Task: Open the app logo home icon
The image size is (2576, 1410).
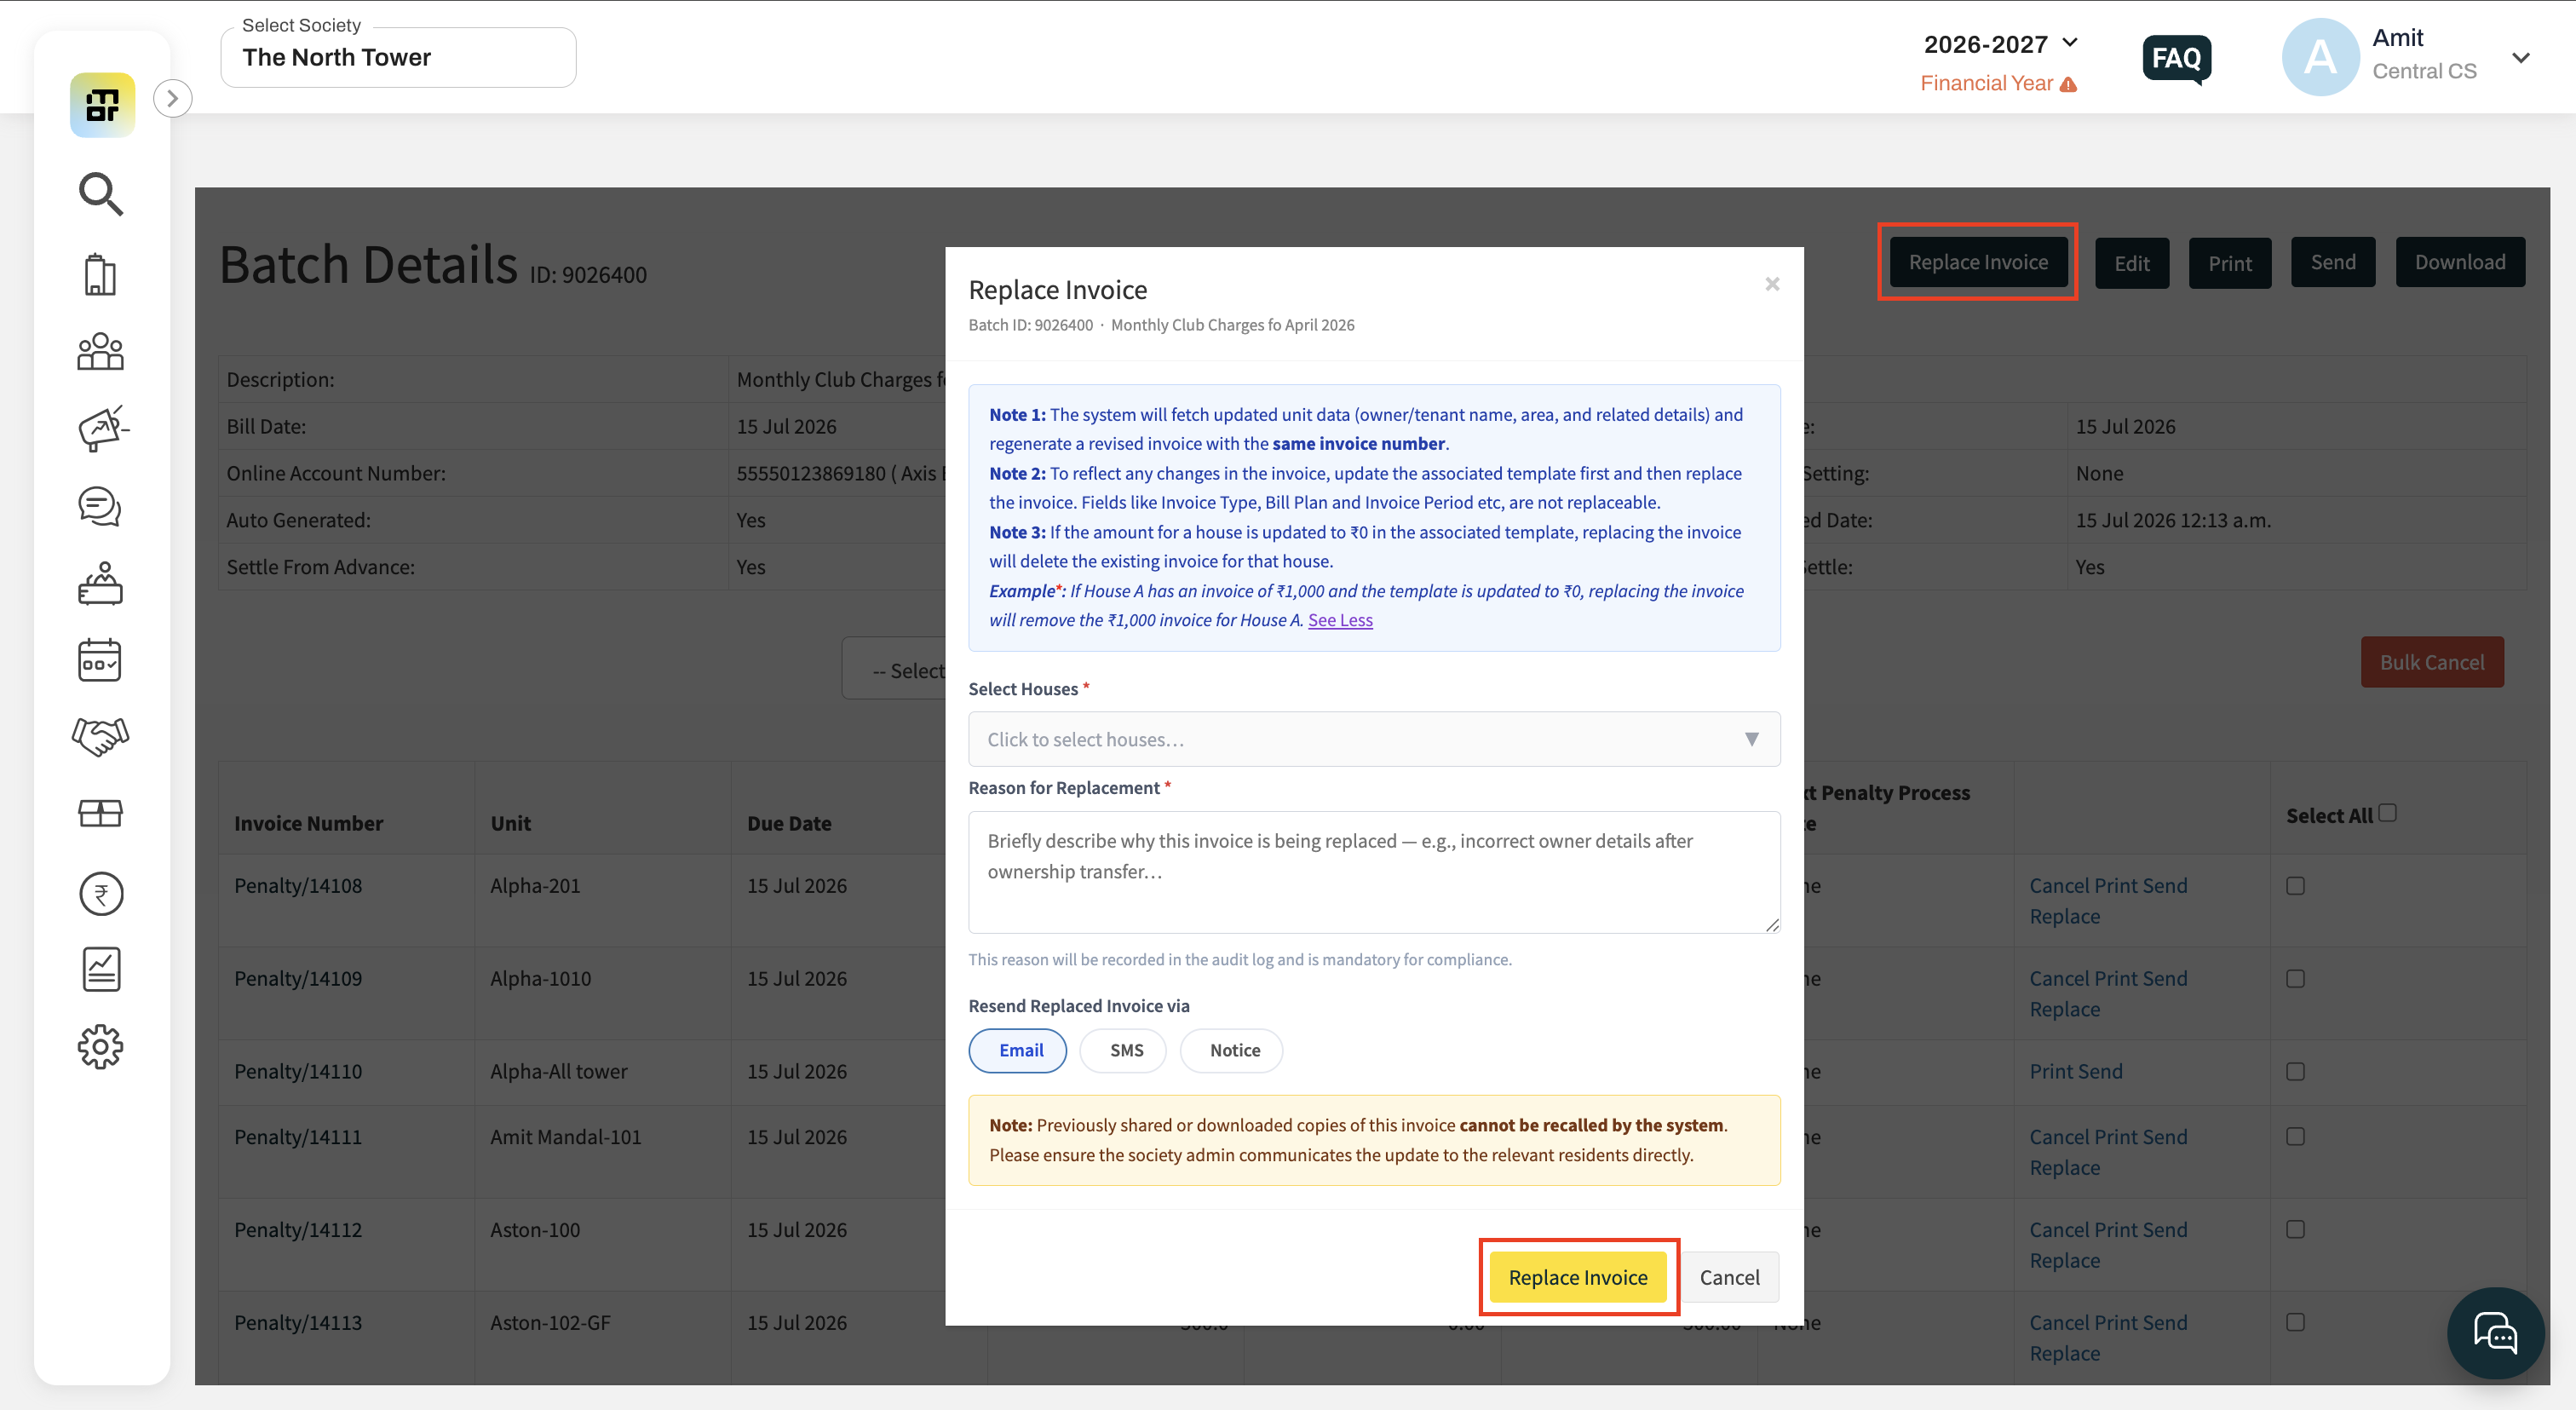Action: [x=102, y=104]
